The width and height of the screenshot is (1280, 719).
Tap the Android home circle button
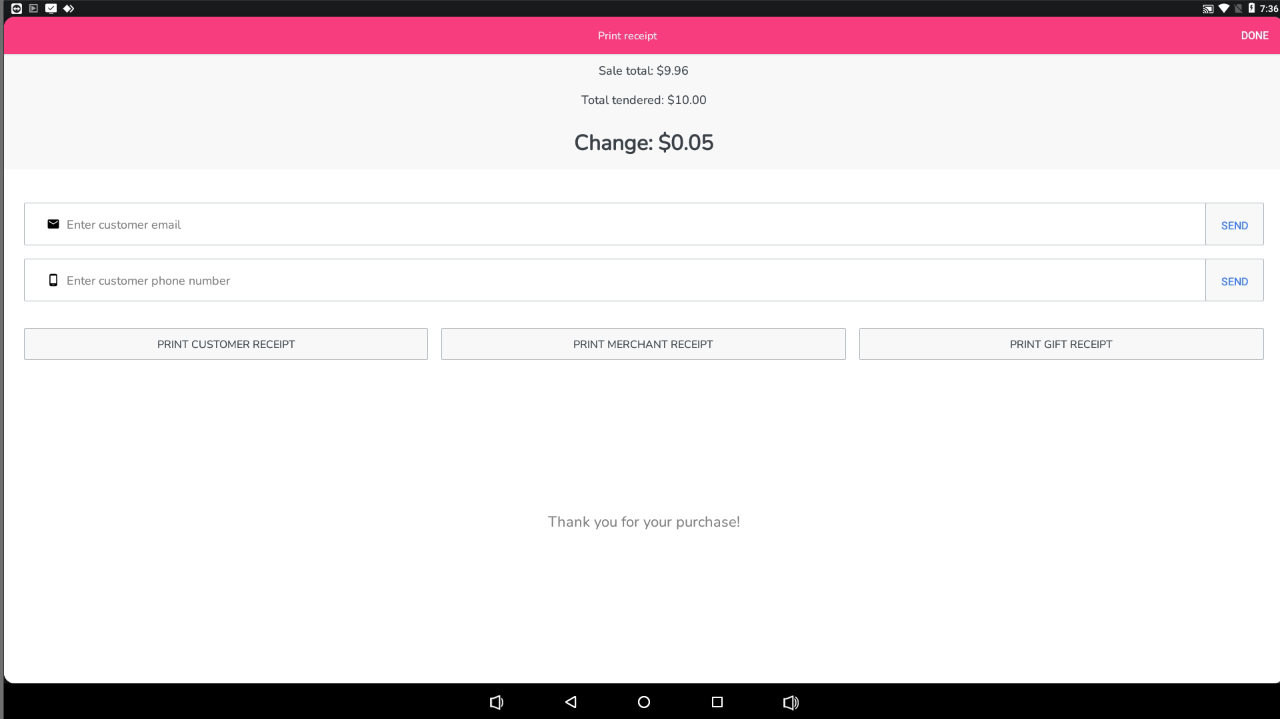tap(644, 702)
